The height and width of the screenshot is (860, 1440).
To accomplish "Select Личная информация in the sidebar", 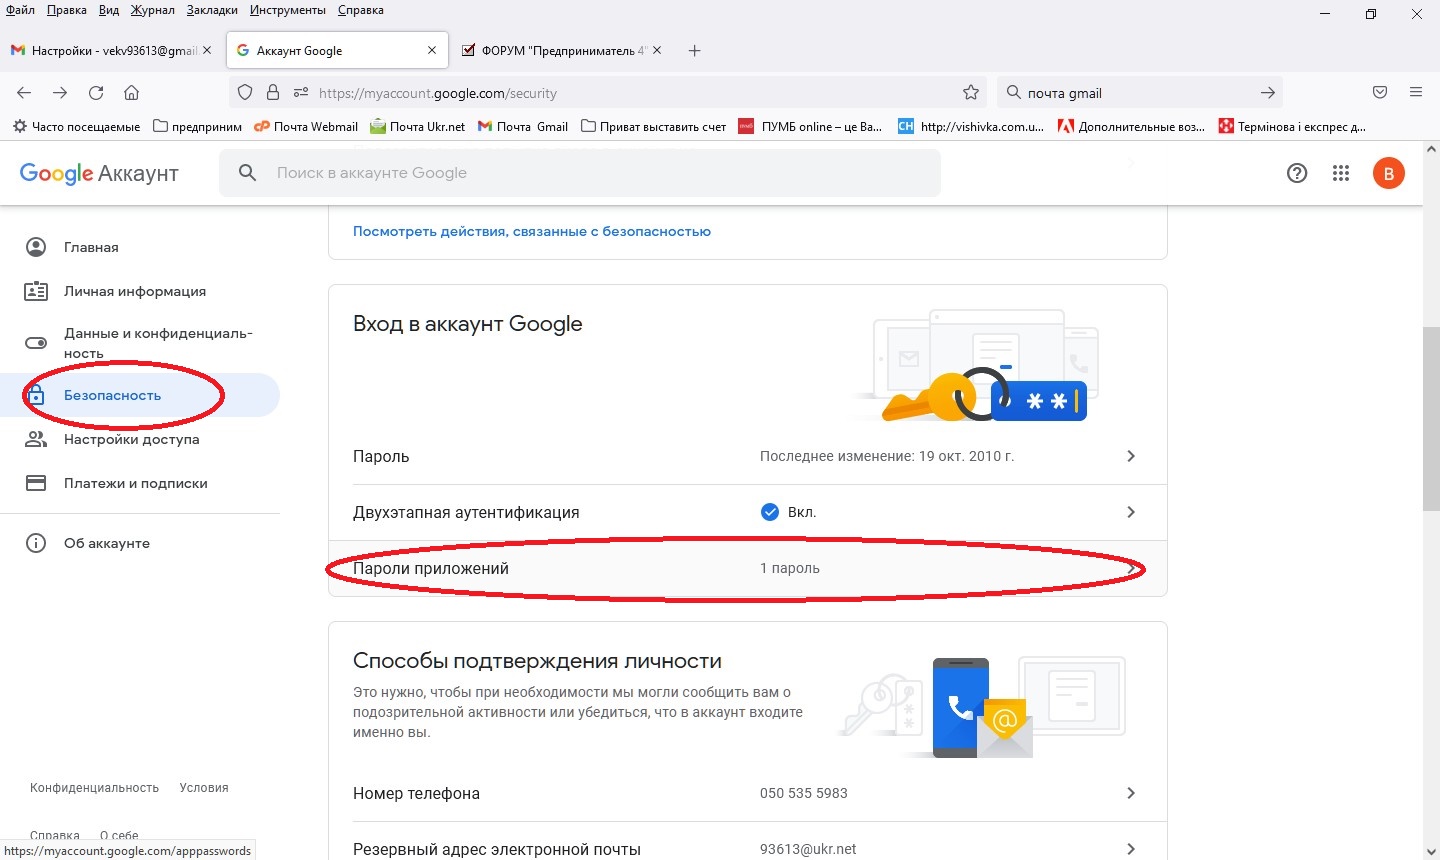I will coord(135,291).
